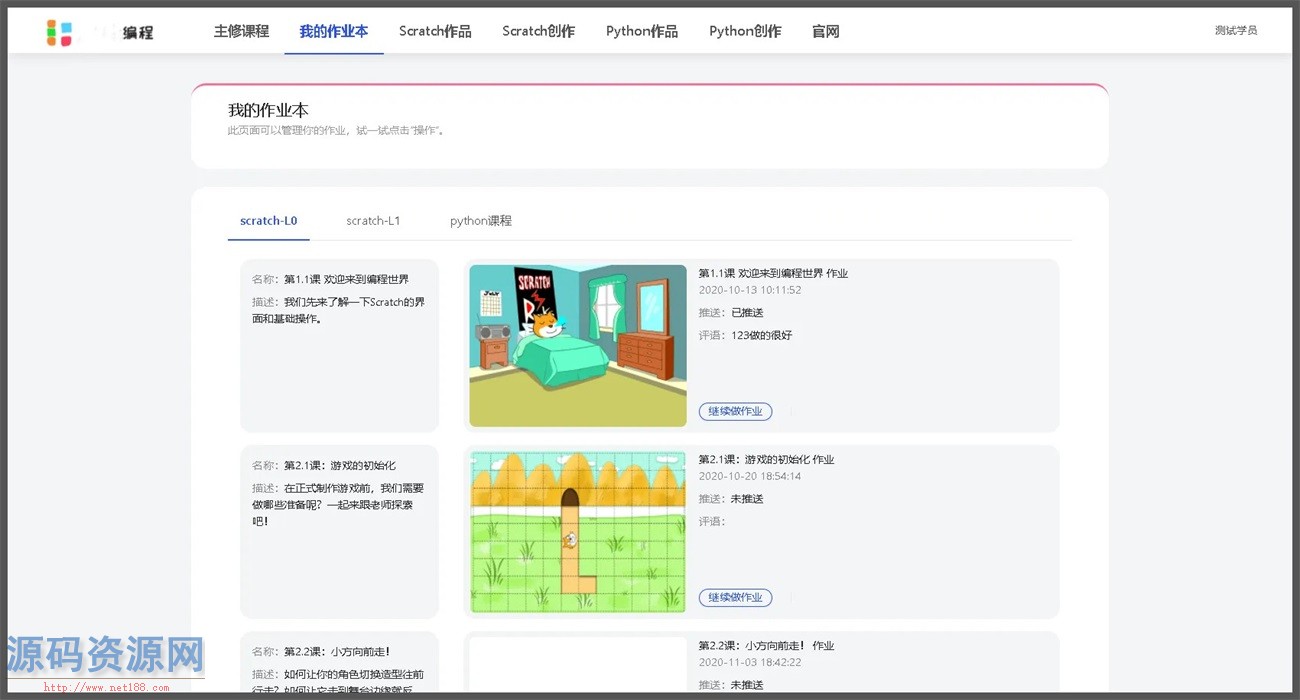Click the description starting 我们先来了解一下Scratch
1300x700 pixels.
(338, 310)
